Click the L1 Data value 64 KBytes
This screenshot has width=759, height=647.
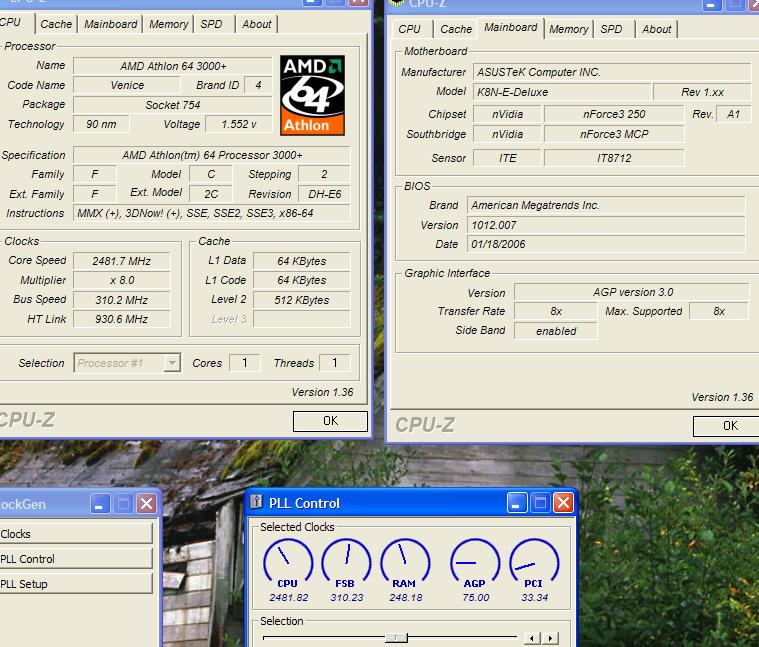coord(302,261)
